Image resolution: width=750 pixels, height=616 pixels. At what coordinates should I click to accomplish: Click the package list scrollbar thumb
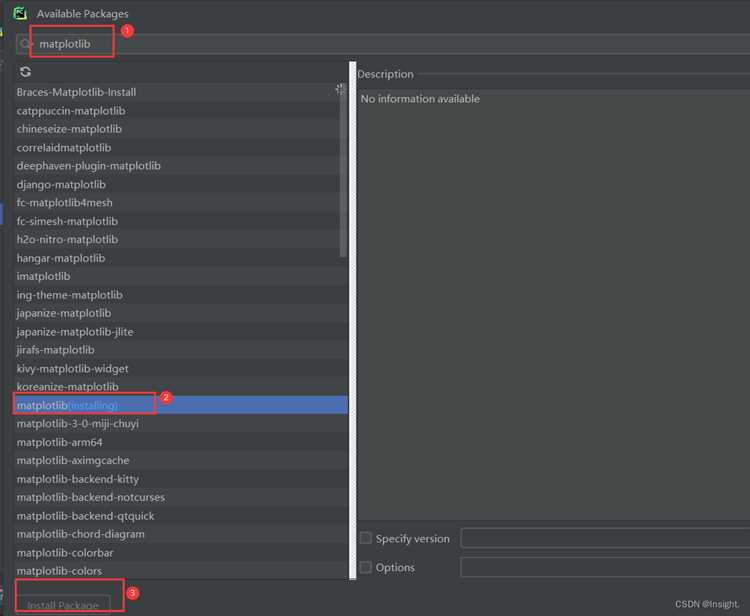[x=343, y=172]
